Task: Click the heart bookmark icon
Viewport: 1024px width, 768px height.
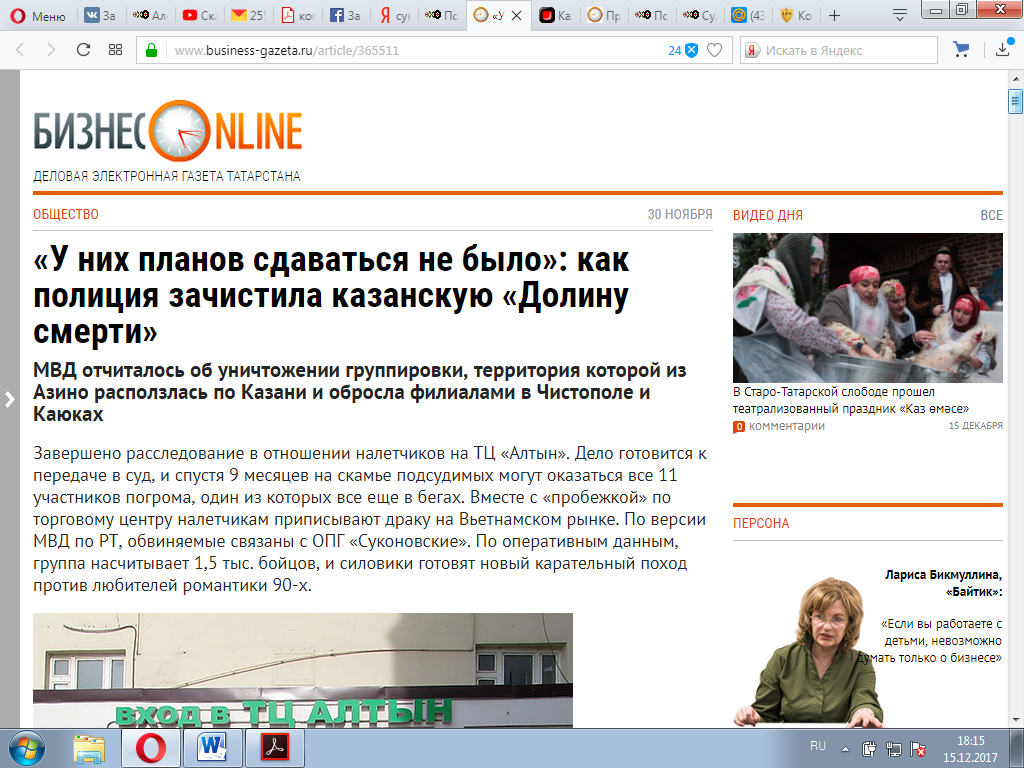Action: tap(714, 50)
